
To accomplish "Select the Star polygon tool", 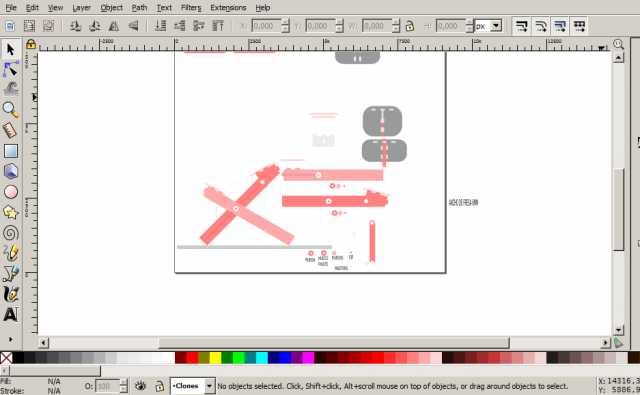I will [11, 213].
